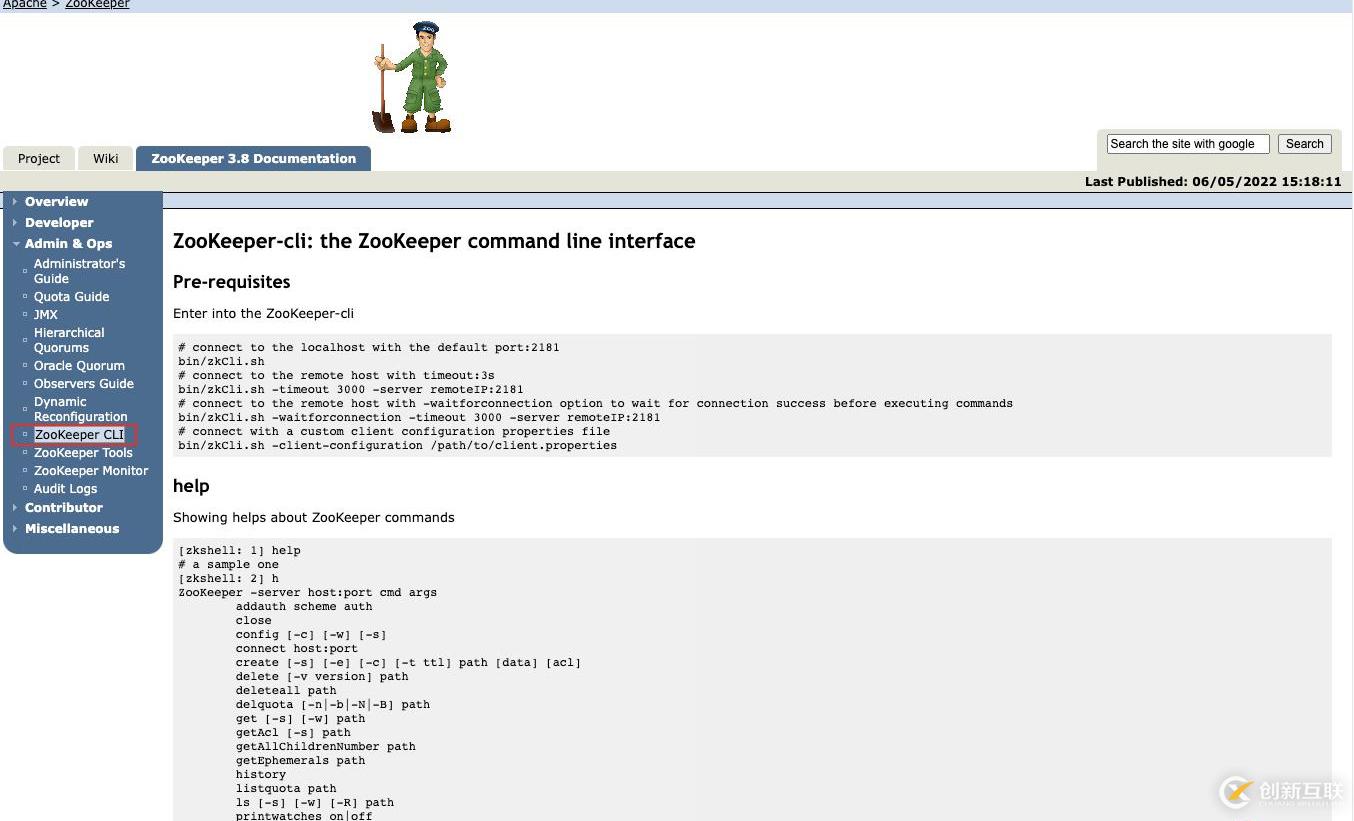1354x821 pixels.
Task: Open the Administrator's Guide page
Action: pyautogui.click(x=79, y=271)
